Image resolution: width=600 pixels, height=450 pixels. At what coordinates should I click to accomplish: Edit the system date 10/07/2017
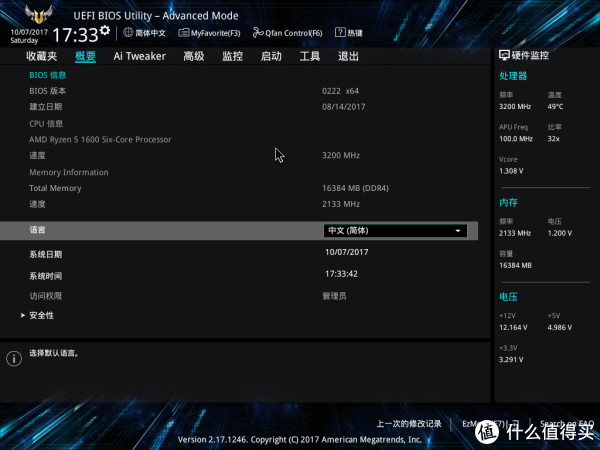click(347, 252)
